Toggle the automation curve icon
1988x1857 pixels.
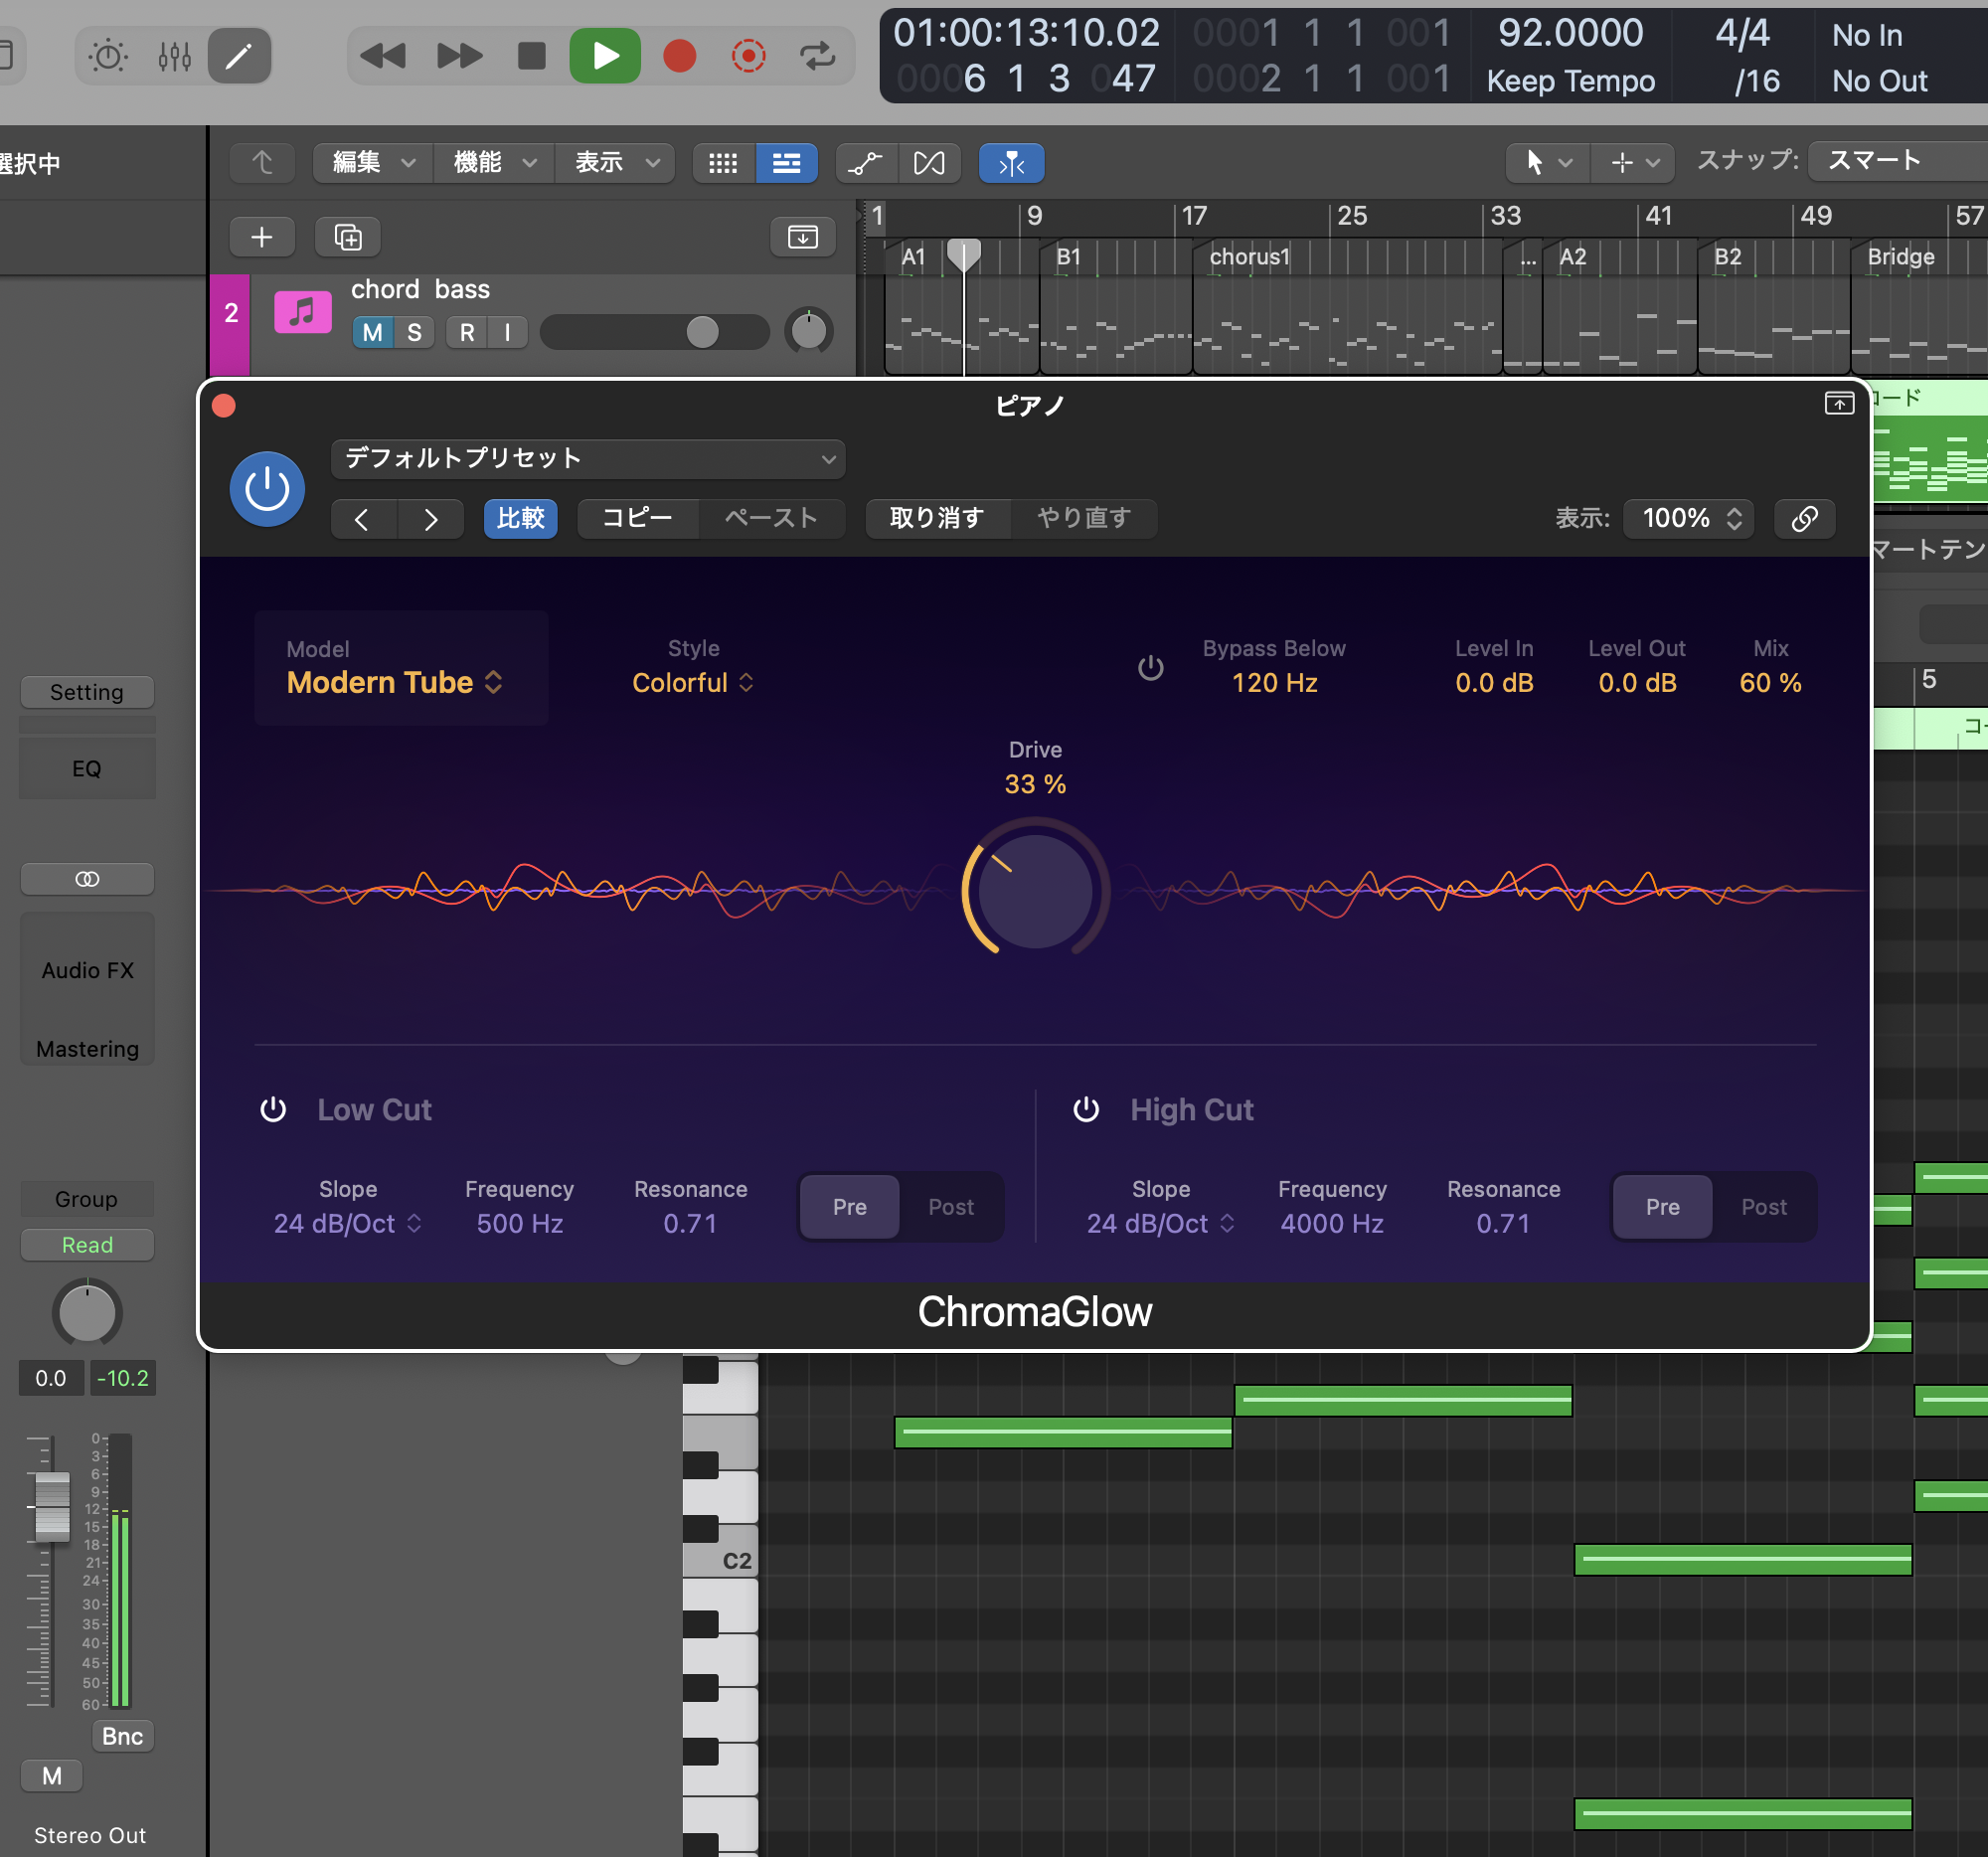tap(865, 163)
